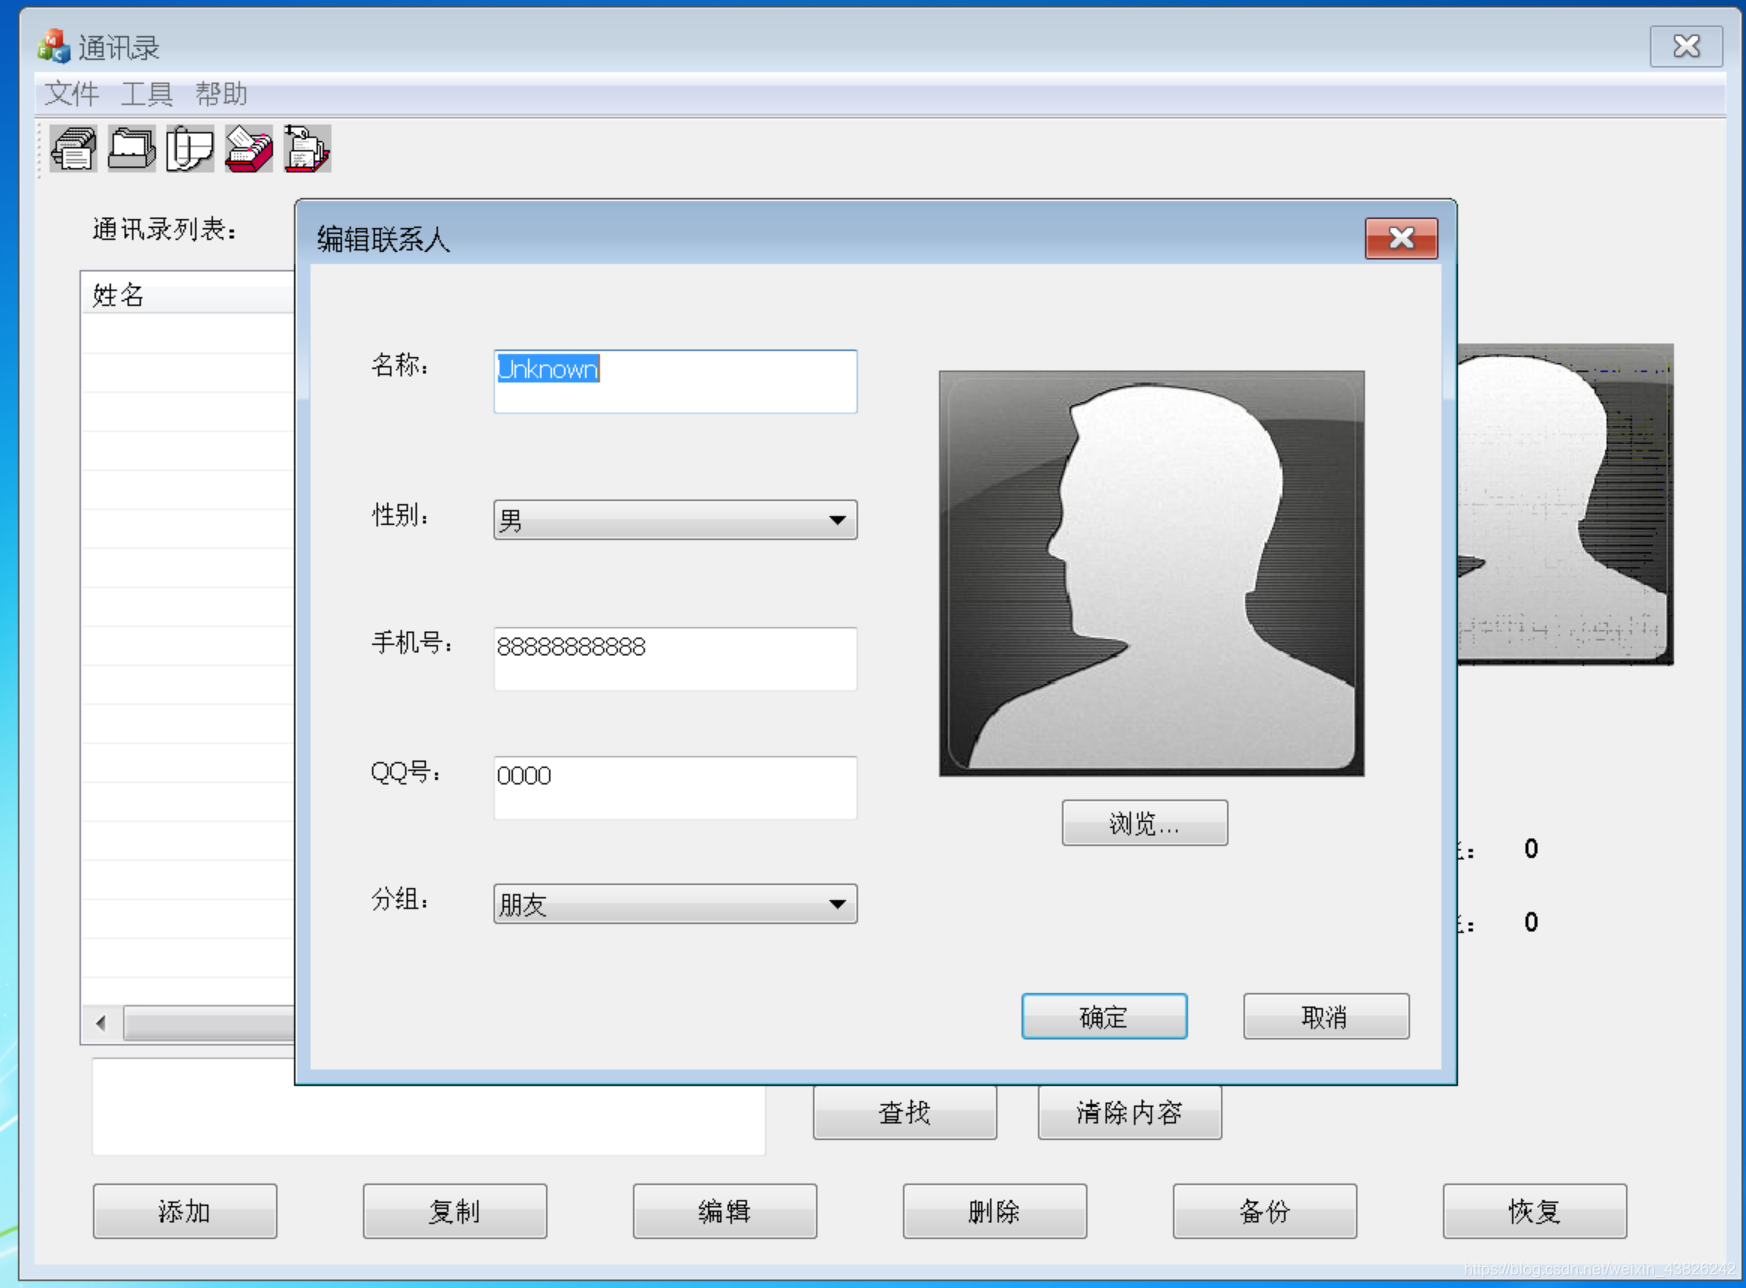The image size is (1746, 1288).
Task: Open the 工具 menu
Action: click(147, 94)
